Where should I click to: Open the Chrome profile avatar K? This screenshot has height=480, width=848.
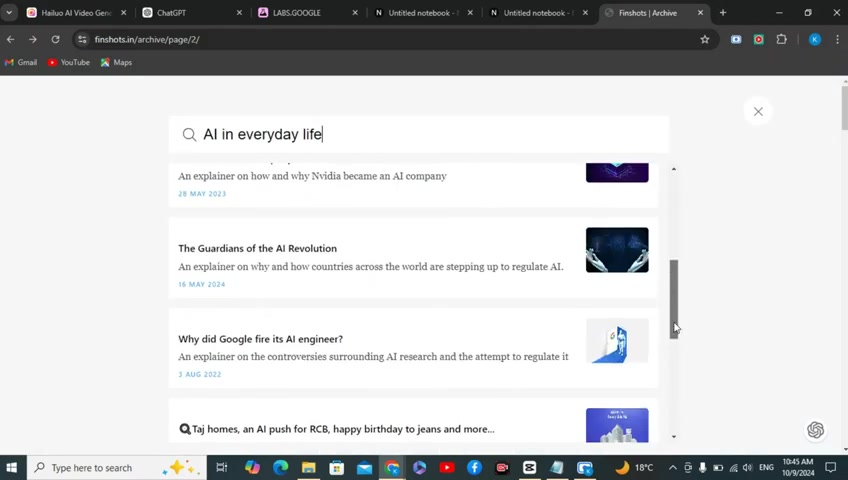coord(814,39)
